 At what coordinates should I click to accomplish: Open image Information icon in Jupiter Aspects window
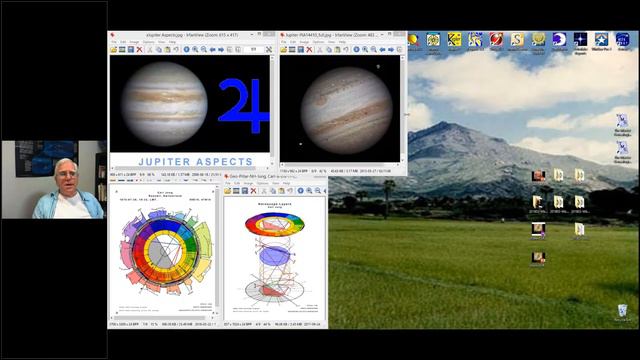[187, 49]
